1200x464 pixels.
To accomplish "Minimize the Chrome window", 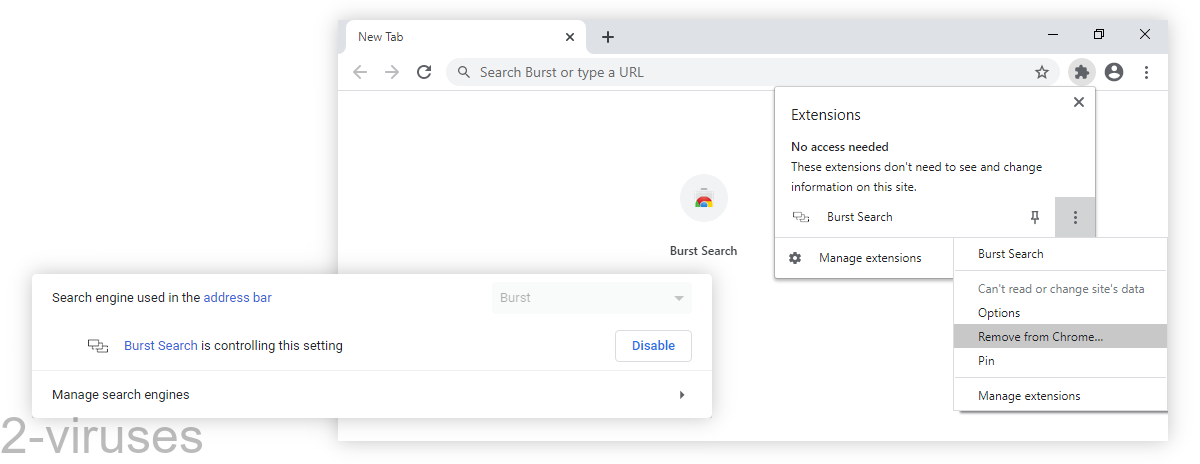I will pos(1053,35).
